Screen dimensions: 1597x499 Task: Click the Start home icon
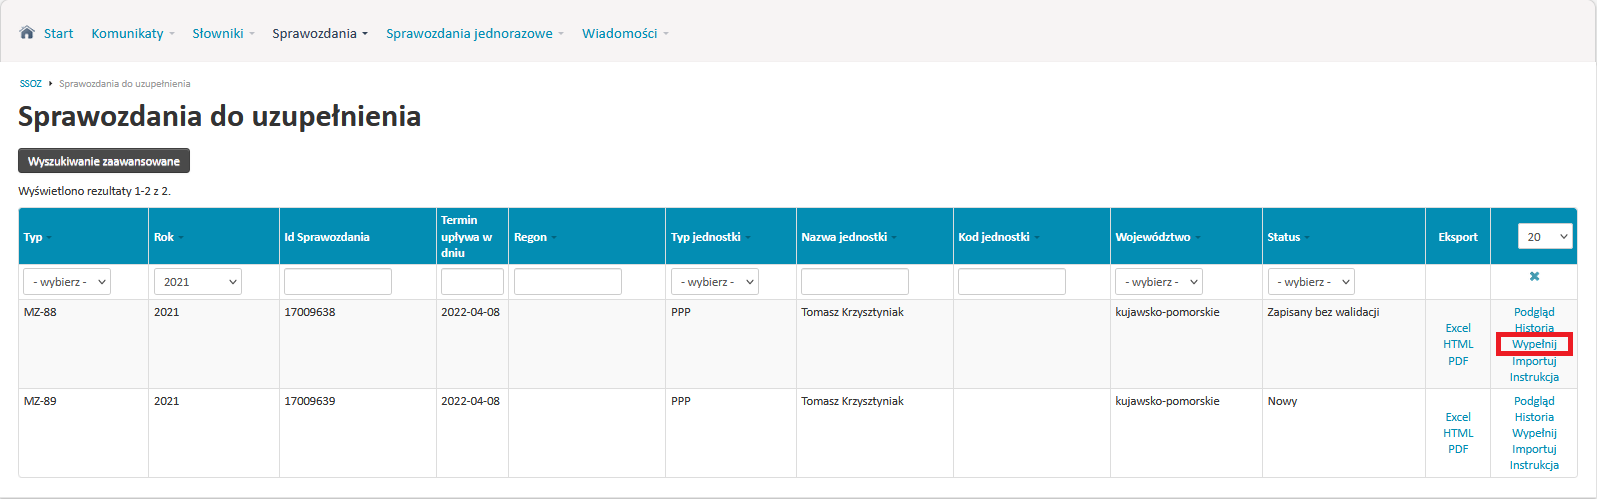27,32
